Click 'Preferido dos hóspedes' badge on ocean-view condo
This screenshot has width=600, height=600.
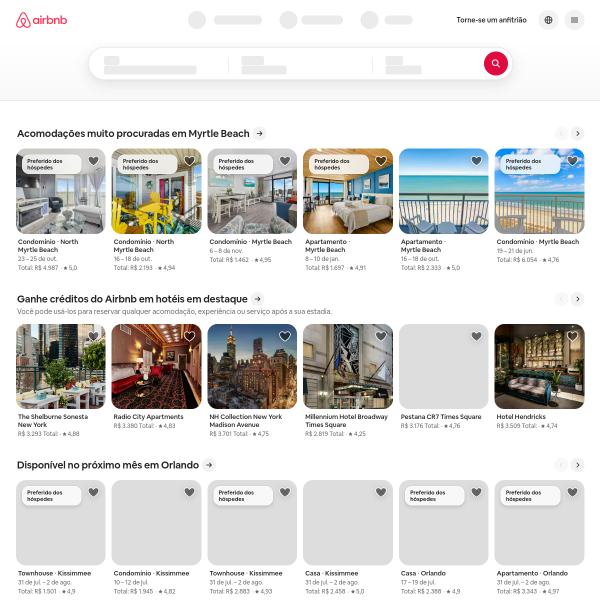pyautogui.click(x=530, y=164)
